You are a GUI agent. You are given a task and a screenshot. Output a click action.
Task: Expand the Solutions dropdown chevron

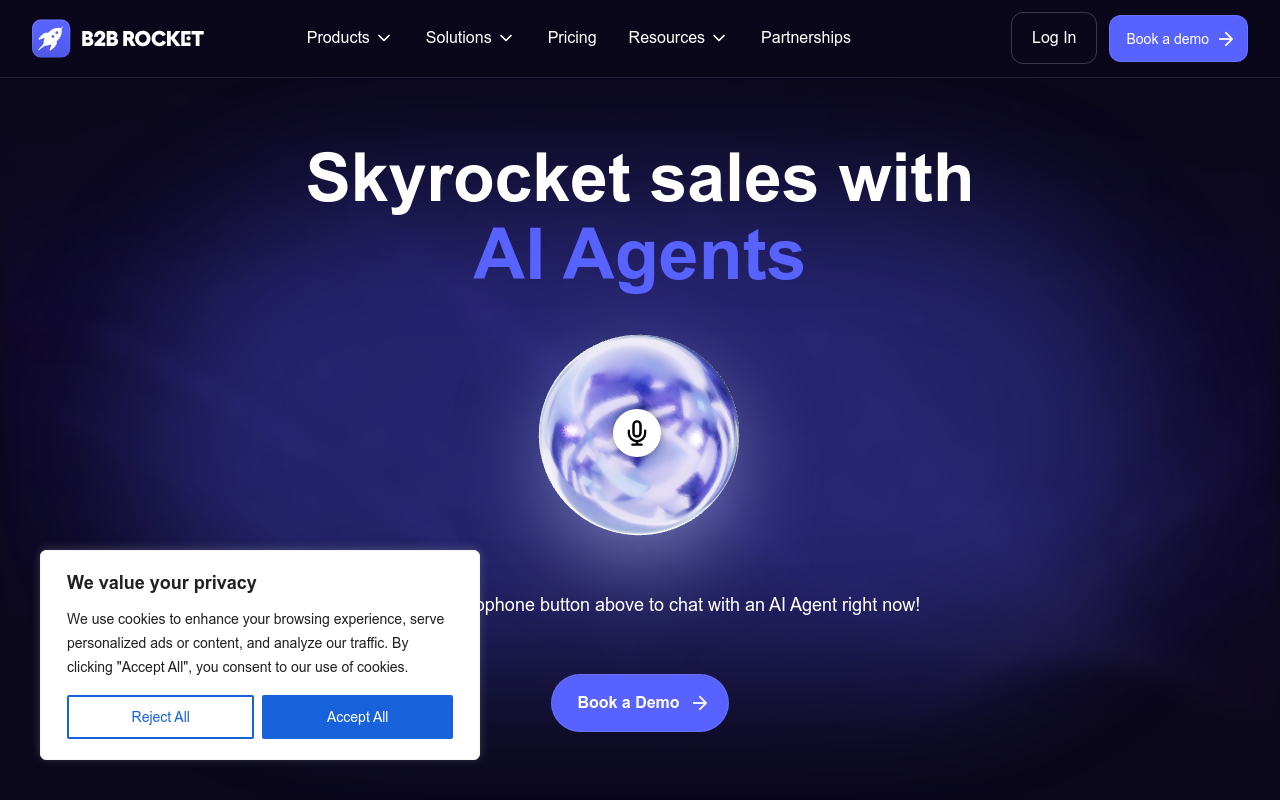pos(506,38)
